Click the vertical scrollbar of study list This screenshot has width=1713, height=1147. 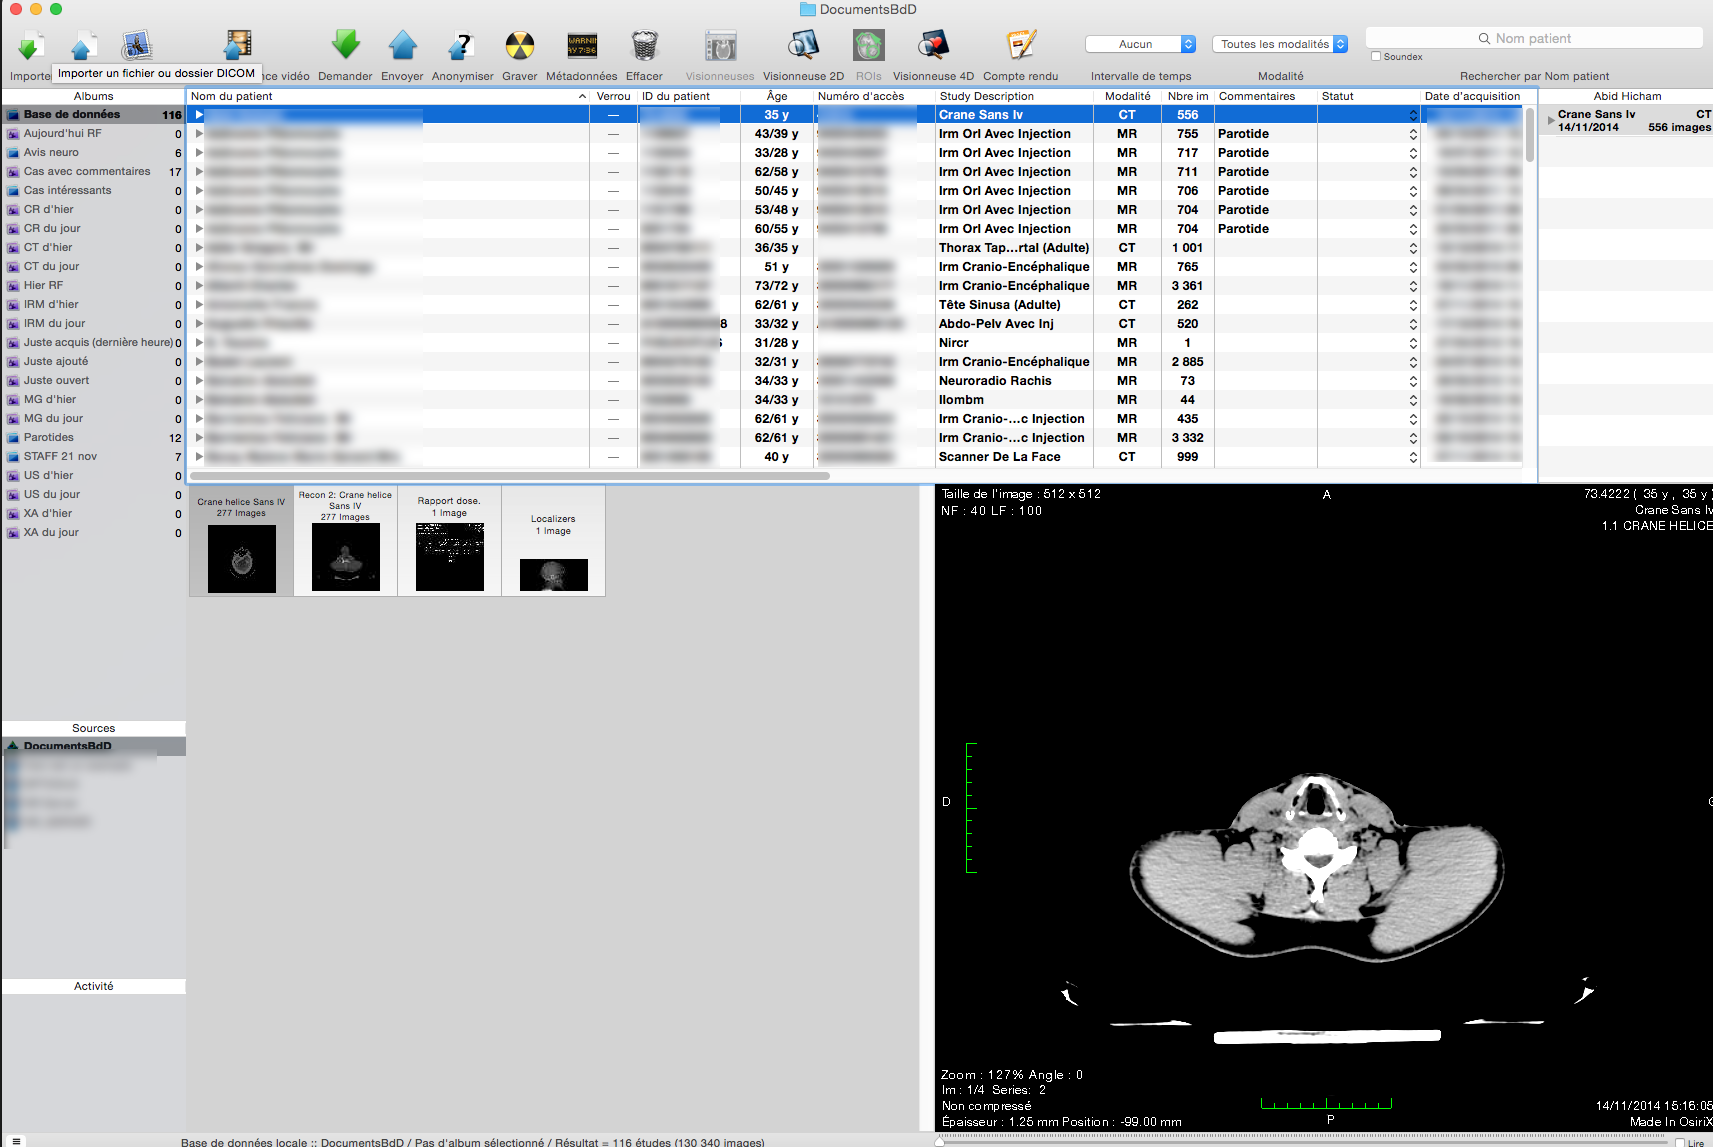(x=1530, y=136)
